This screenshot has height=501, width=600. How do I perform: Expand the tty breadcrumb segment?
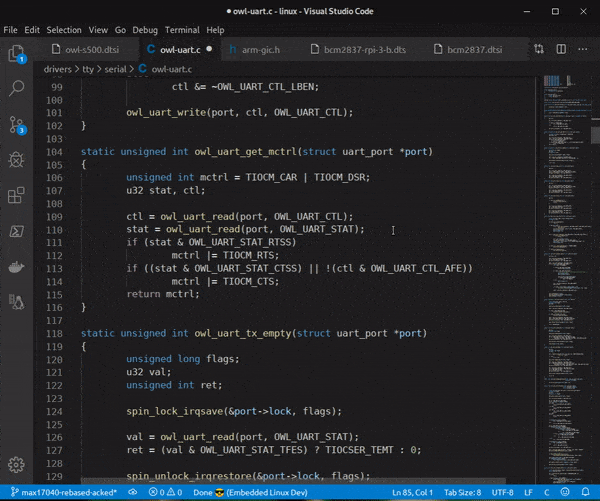coord(88,69)
